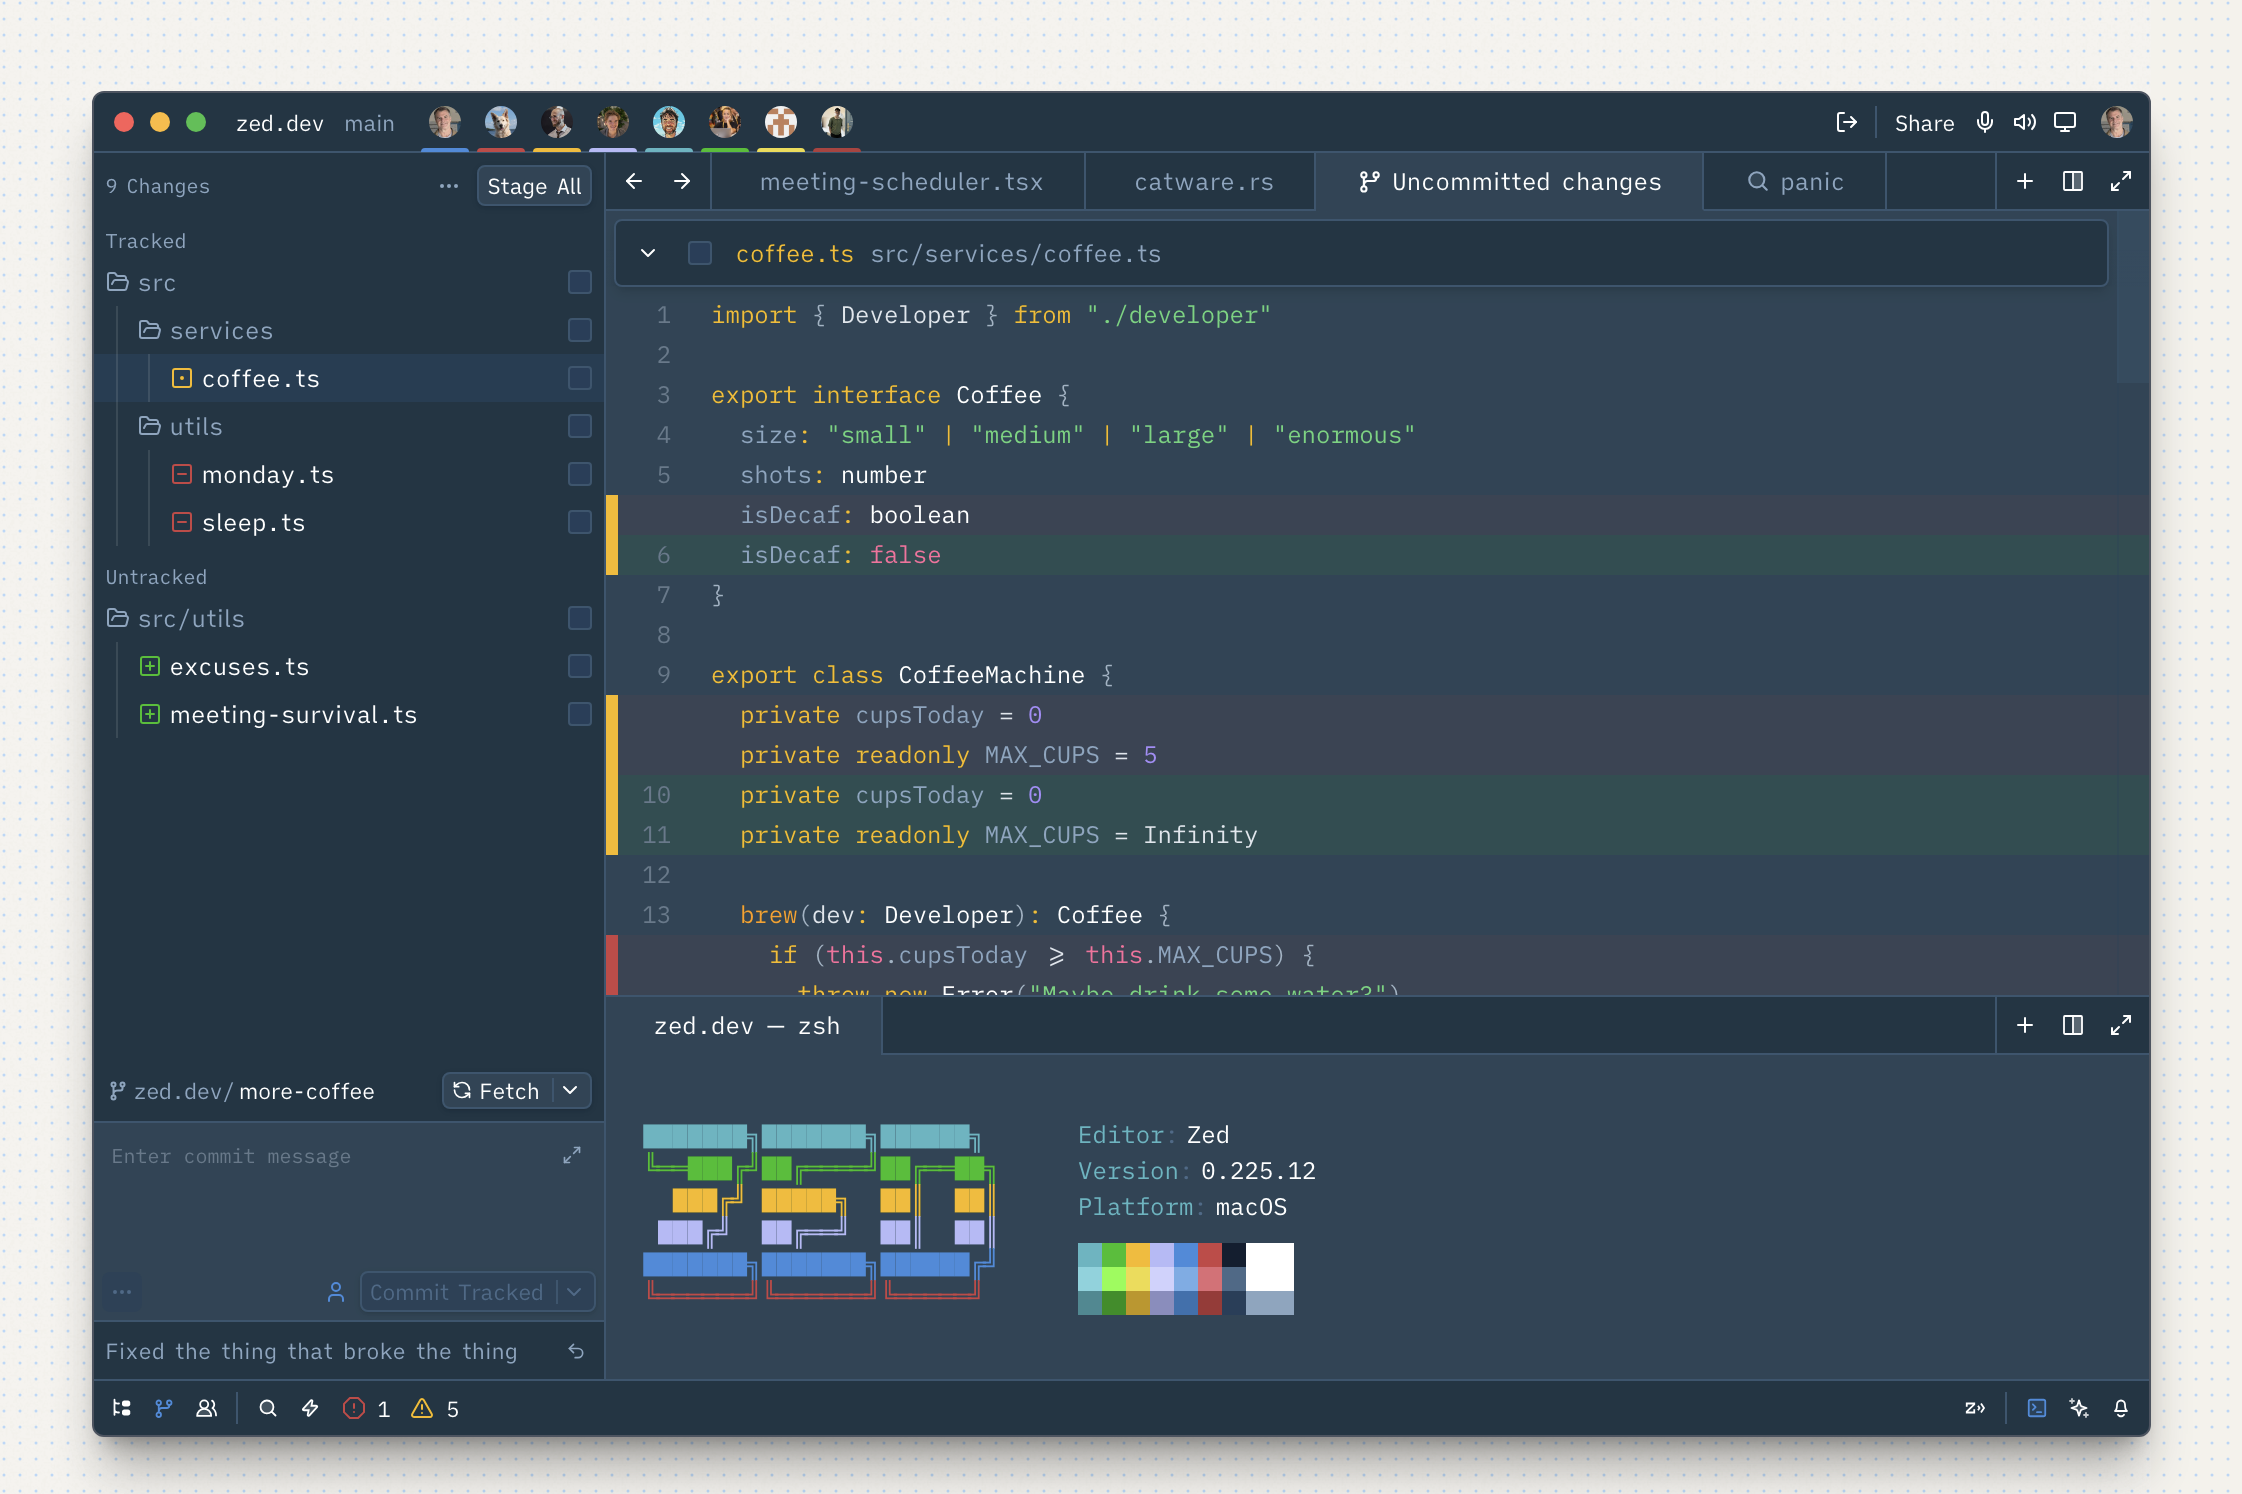
Task: Open the project panel icon in status bar
Action: point(122,1408)
